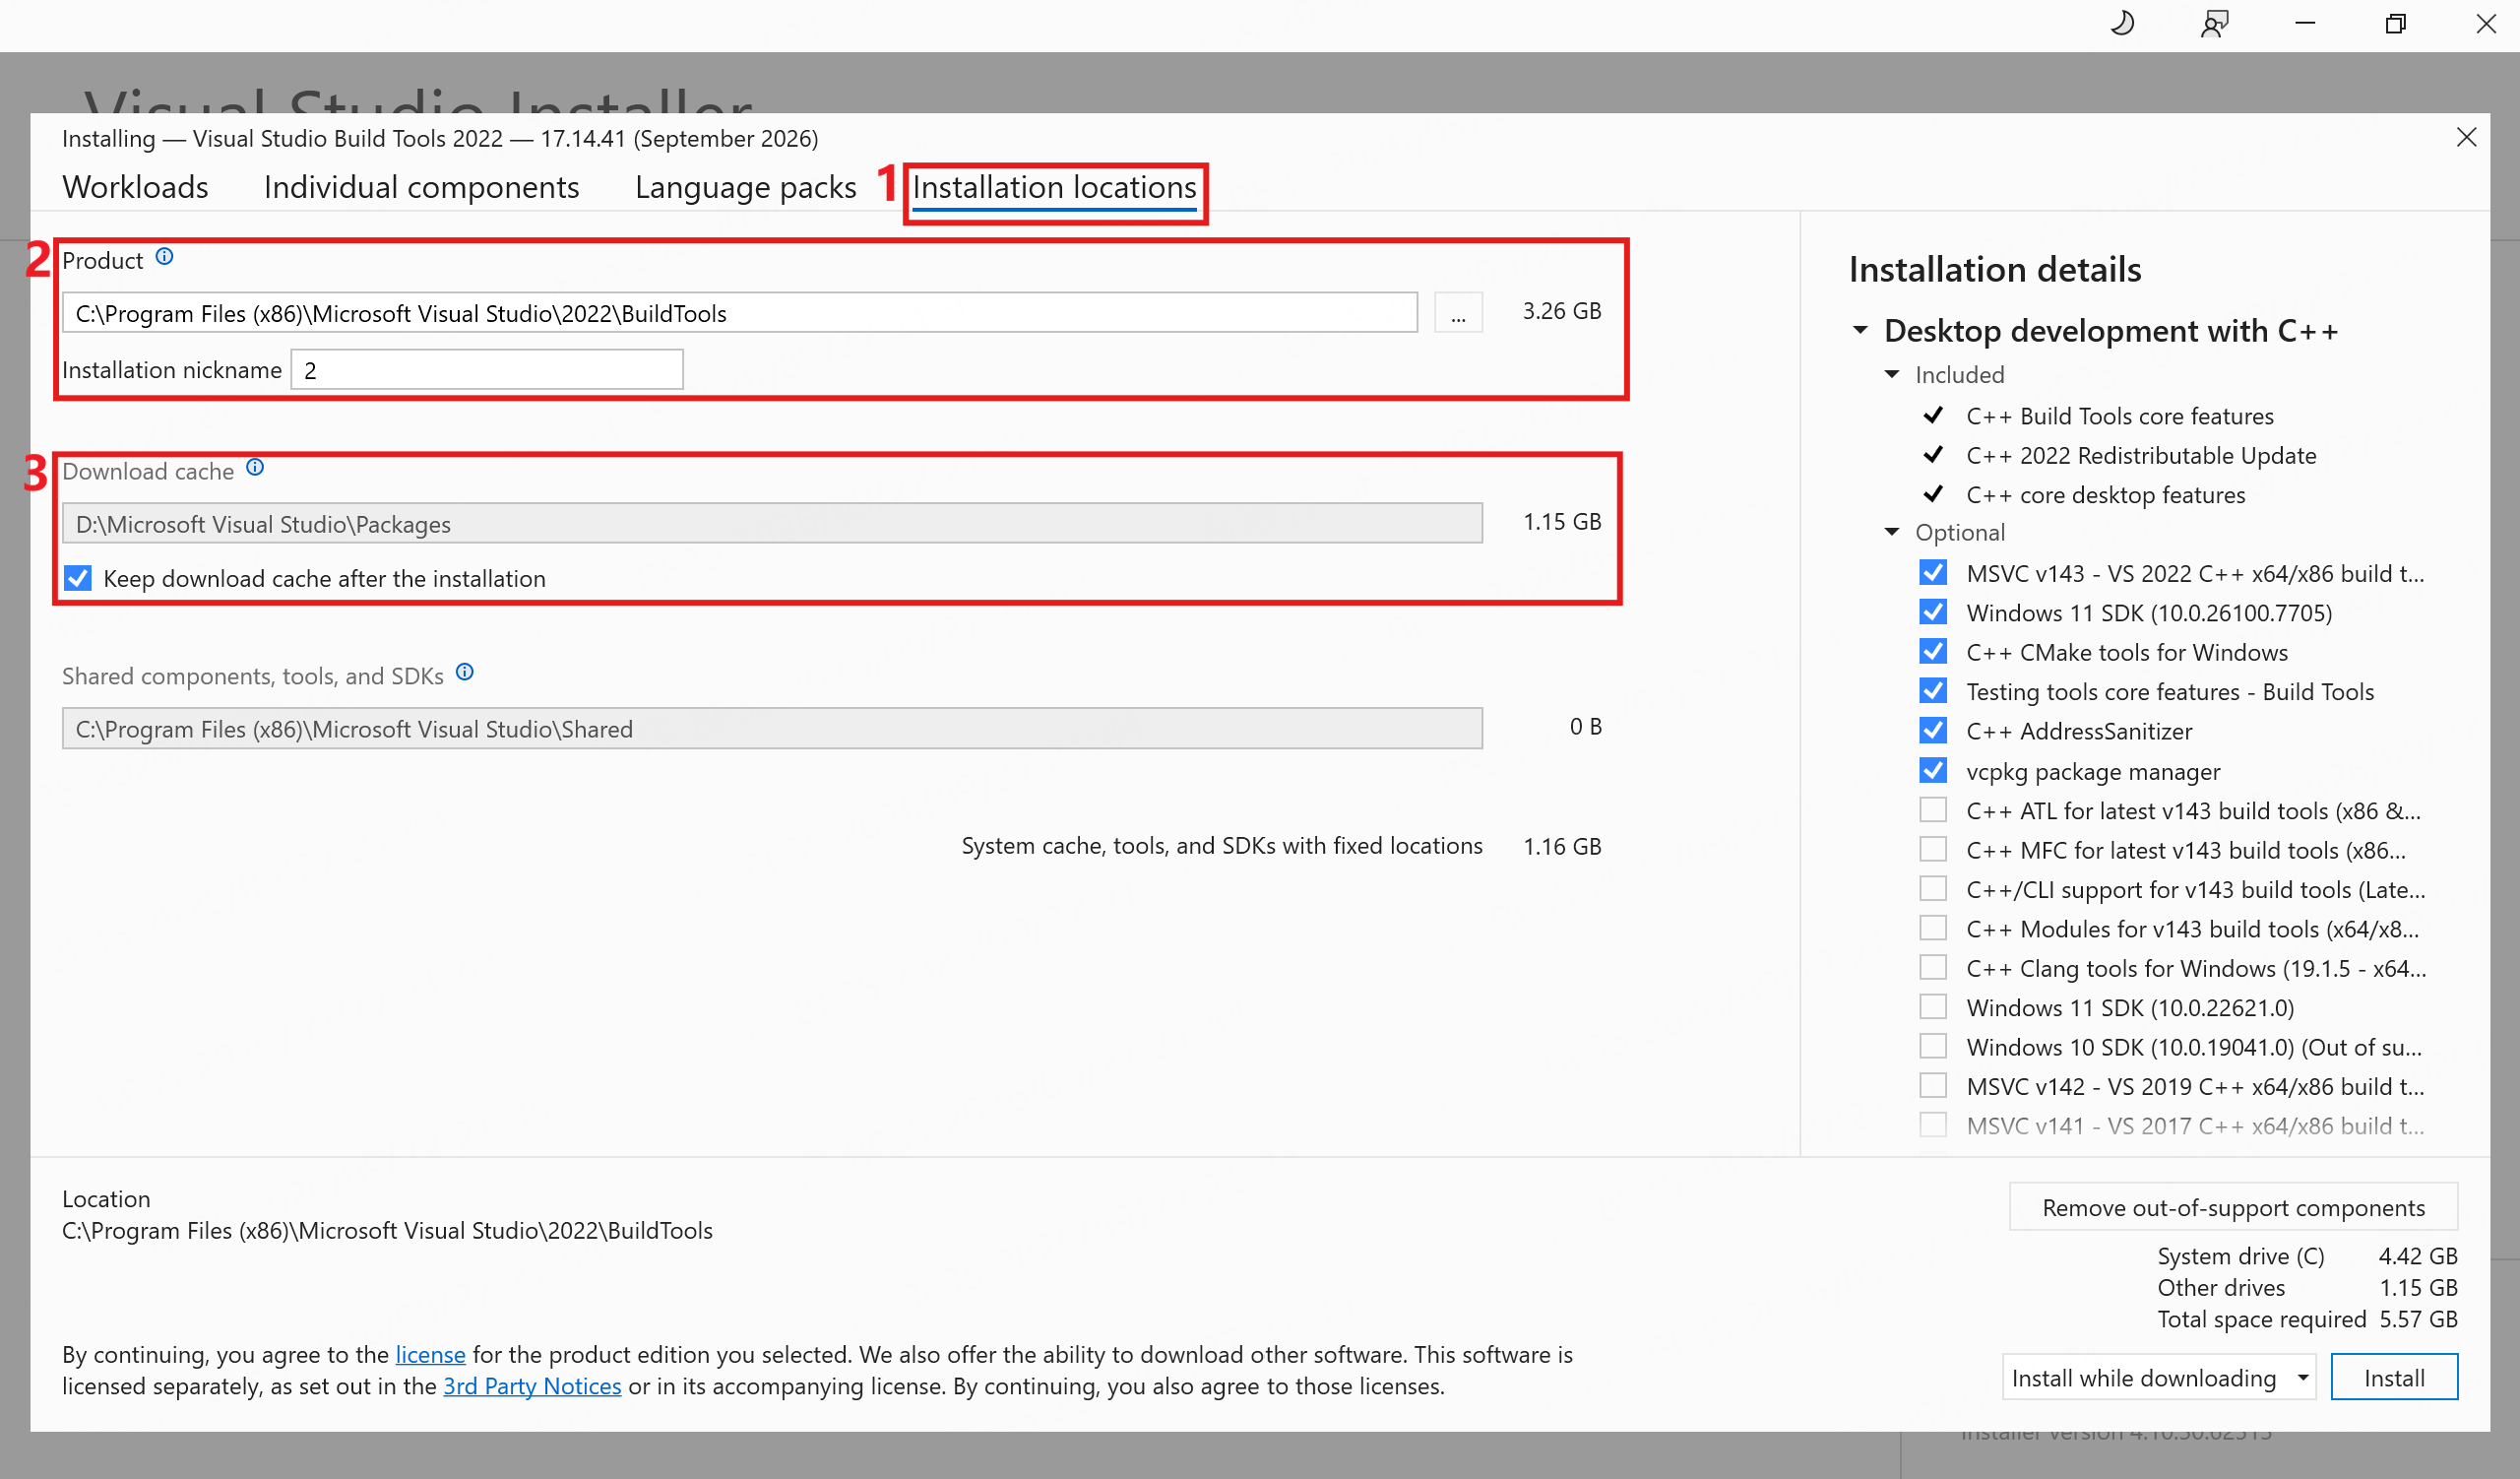
Task: Click the Installation nickname field
Action: pos(487,370)
